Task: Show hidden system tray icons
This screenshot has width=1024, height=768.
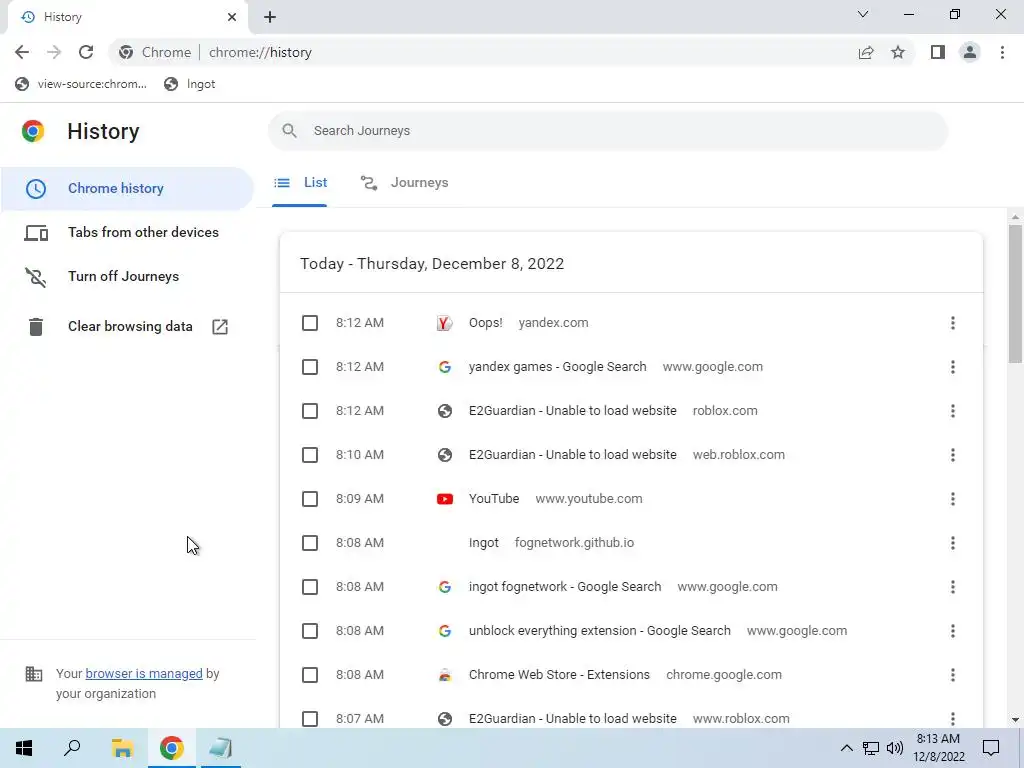Action: (x=846, y=748)
